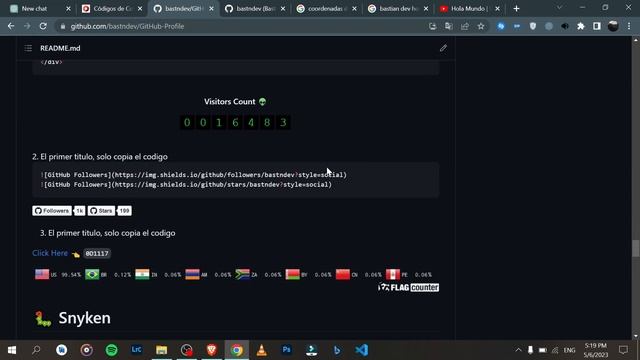Reload the GitHub page
The height and width of the screenshot is (360, 640).
[43, 26]
